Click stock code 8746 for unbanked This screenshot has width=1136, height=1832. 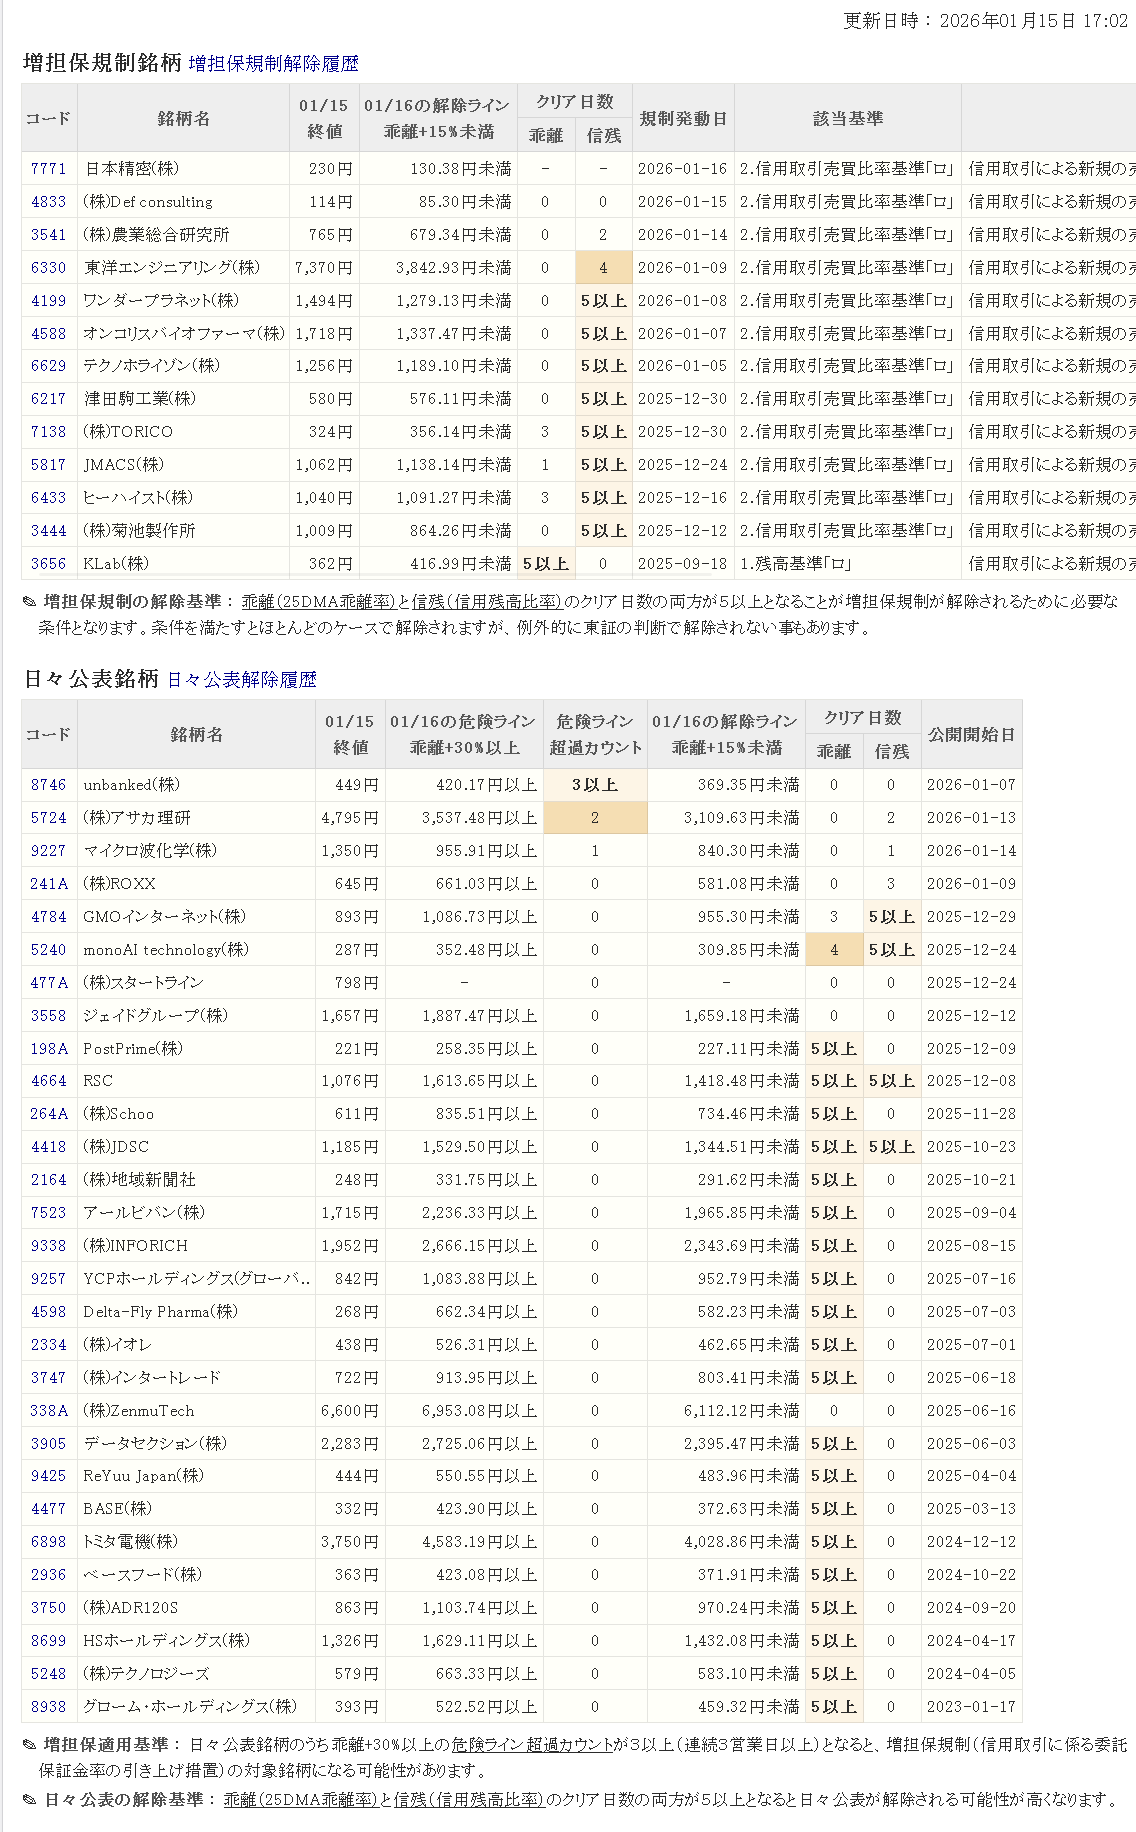[x=48, y=785]
